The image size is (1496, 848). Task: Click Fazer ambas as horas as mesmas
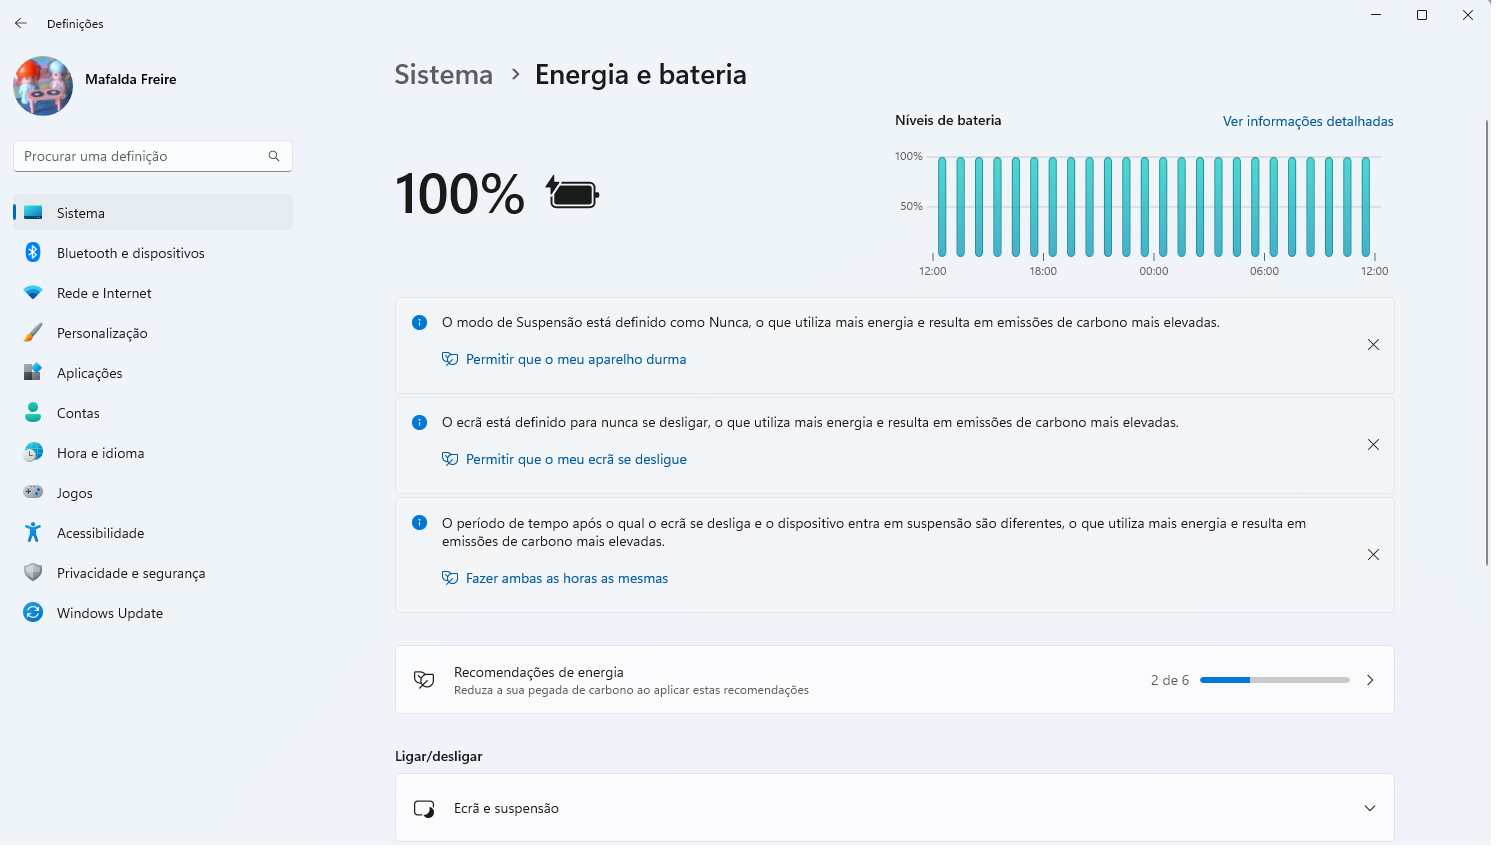click(x=566, y=578)
